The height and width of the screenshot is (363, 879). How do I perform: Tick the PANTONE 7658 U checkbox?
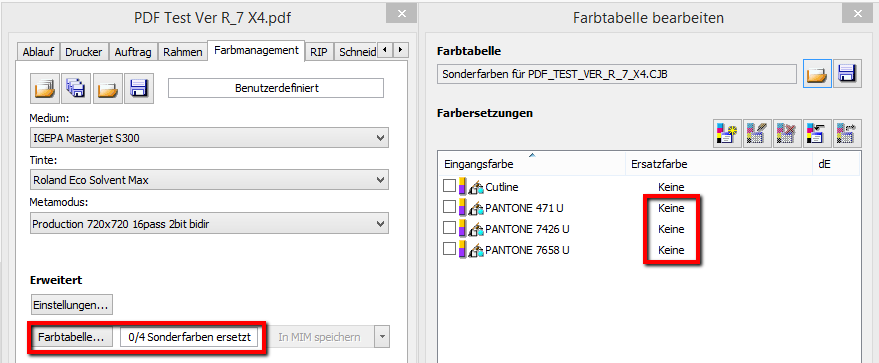pyautogui.click(x=449, y=249)
